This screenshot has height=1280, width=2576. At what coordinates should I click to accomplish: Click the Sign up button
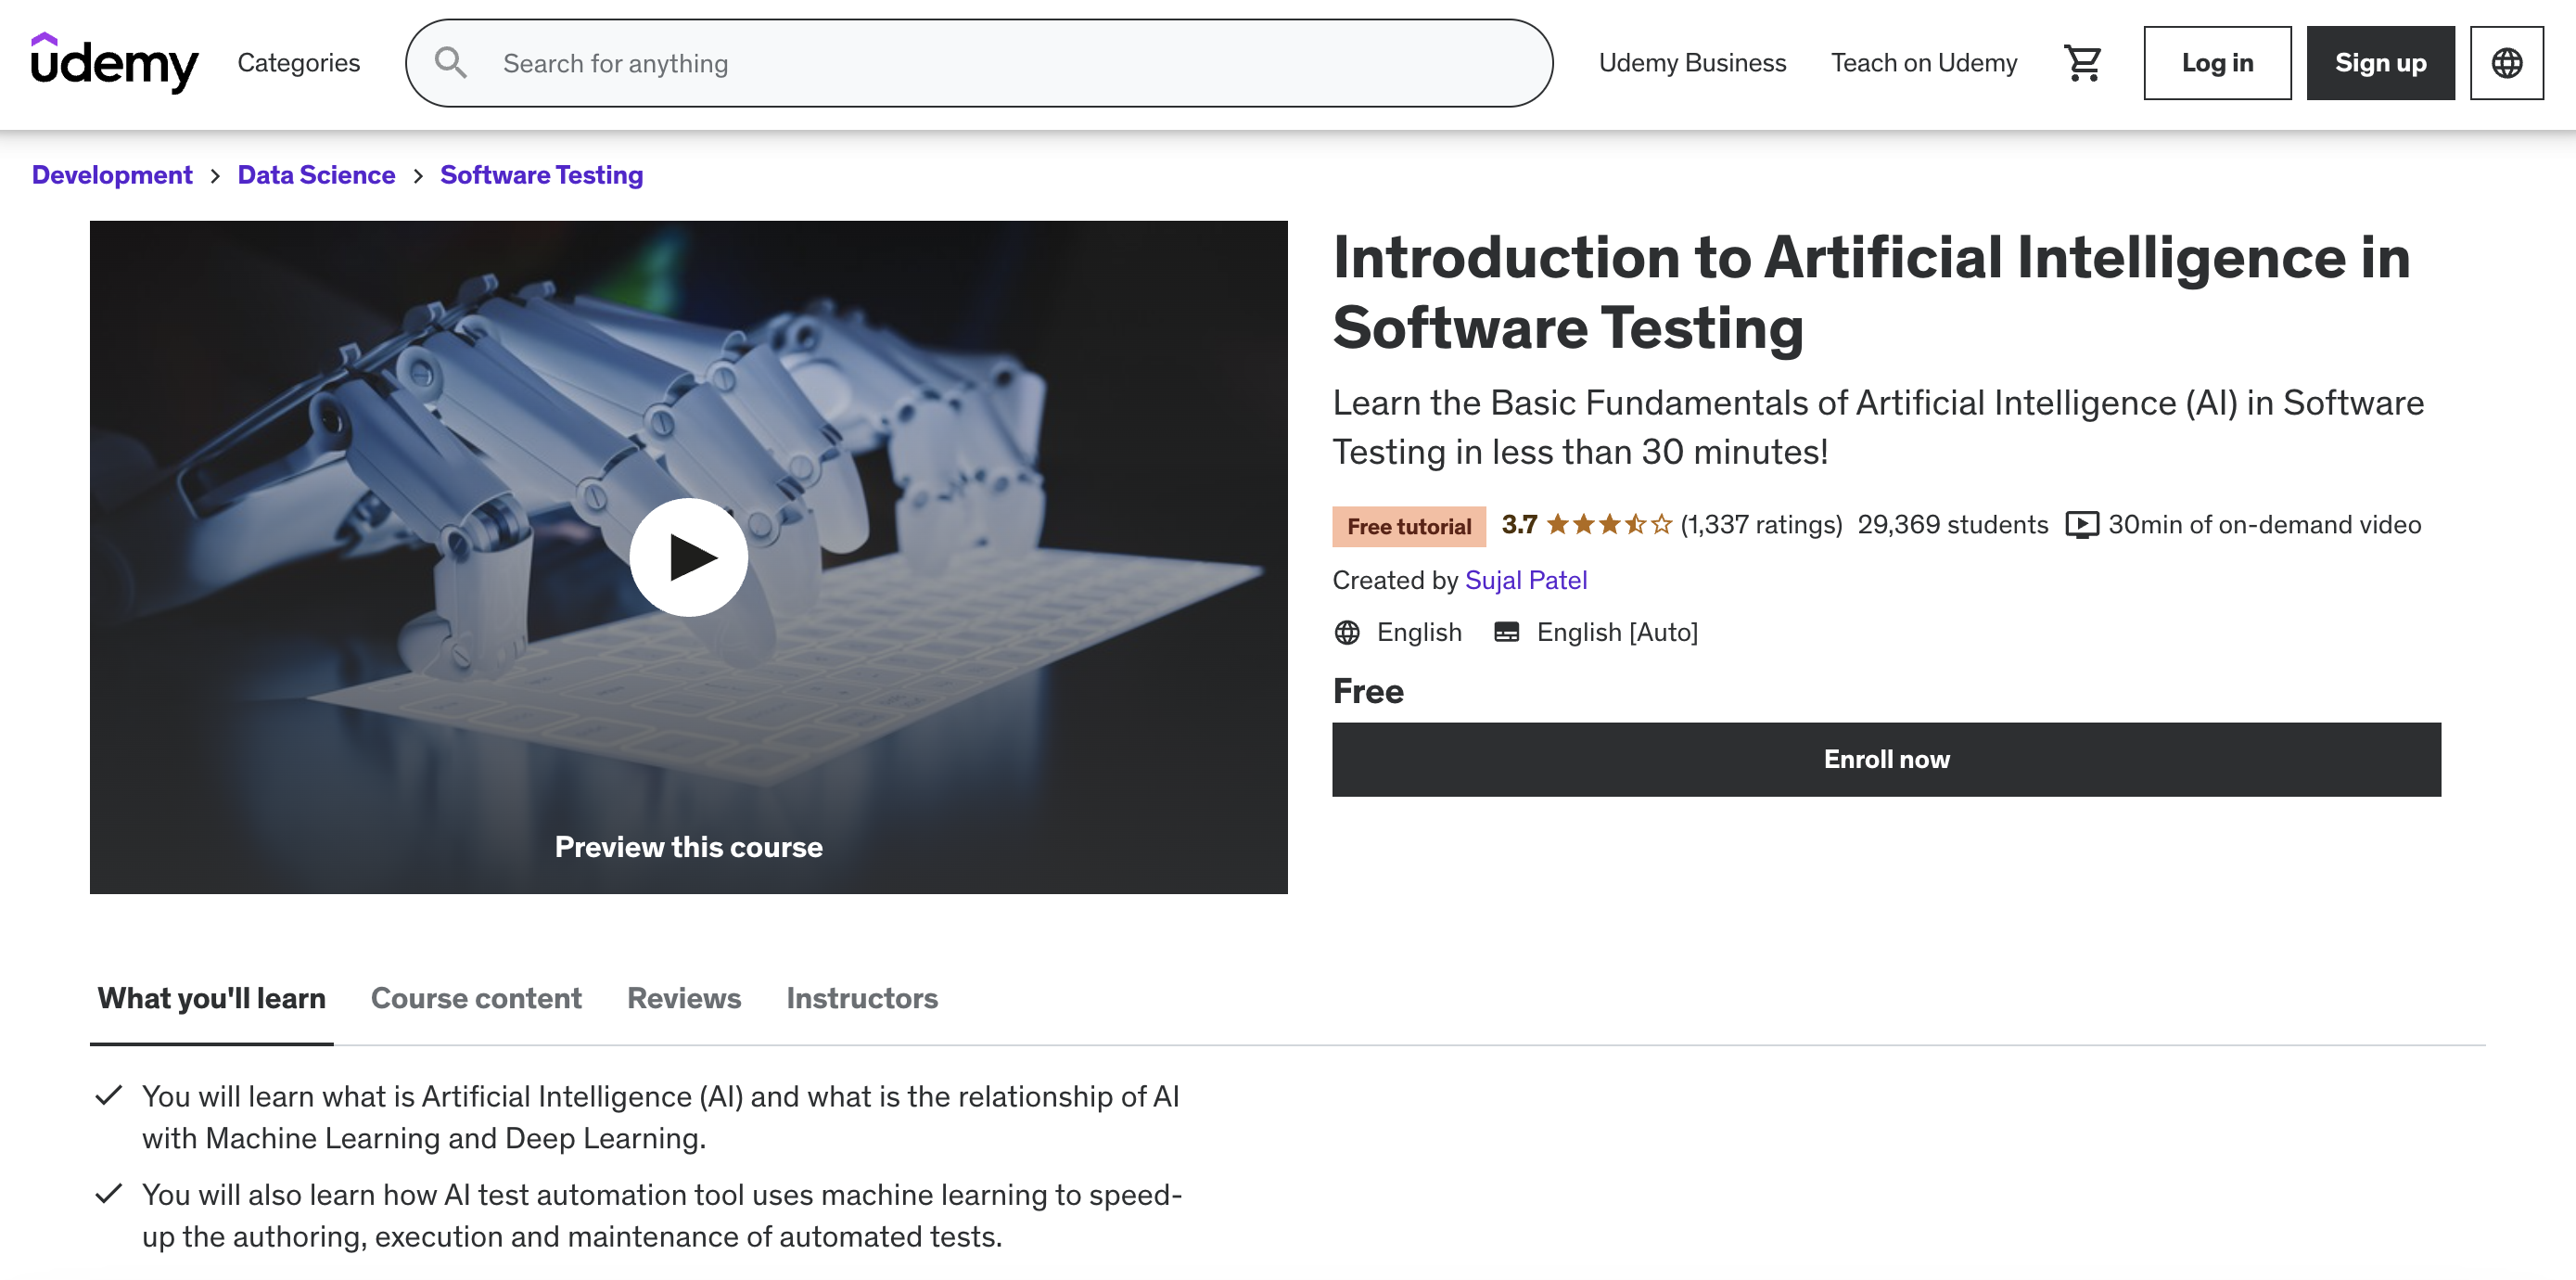(2380, 62)
